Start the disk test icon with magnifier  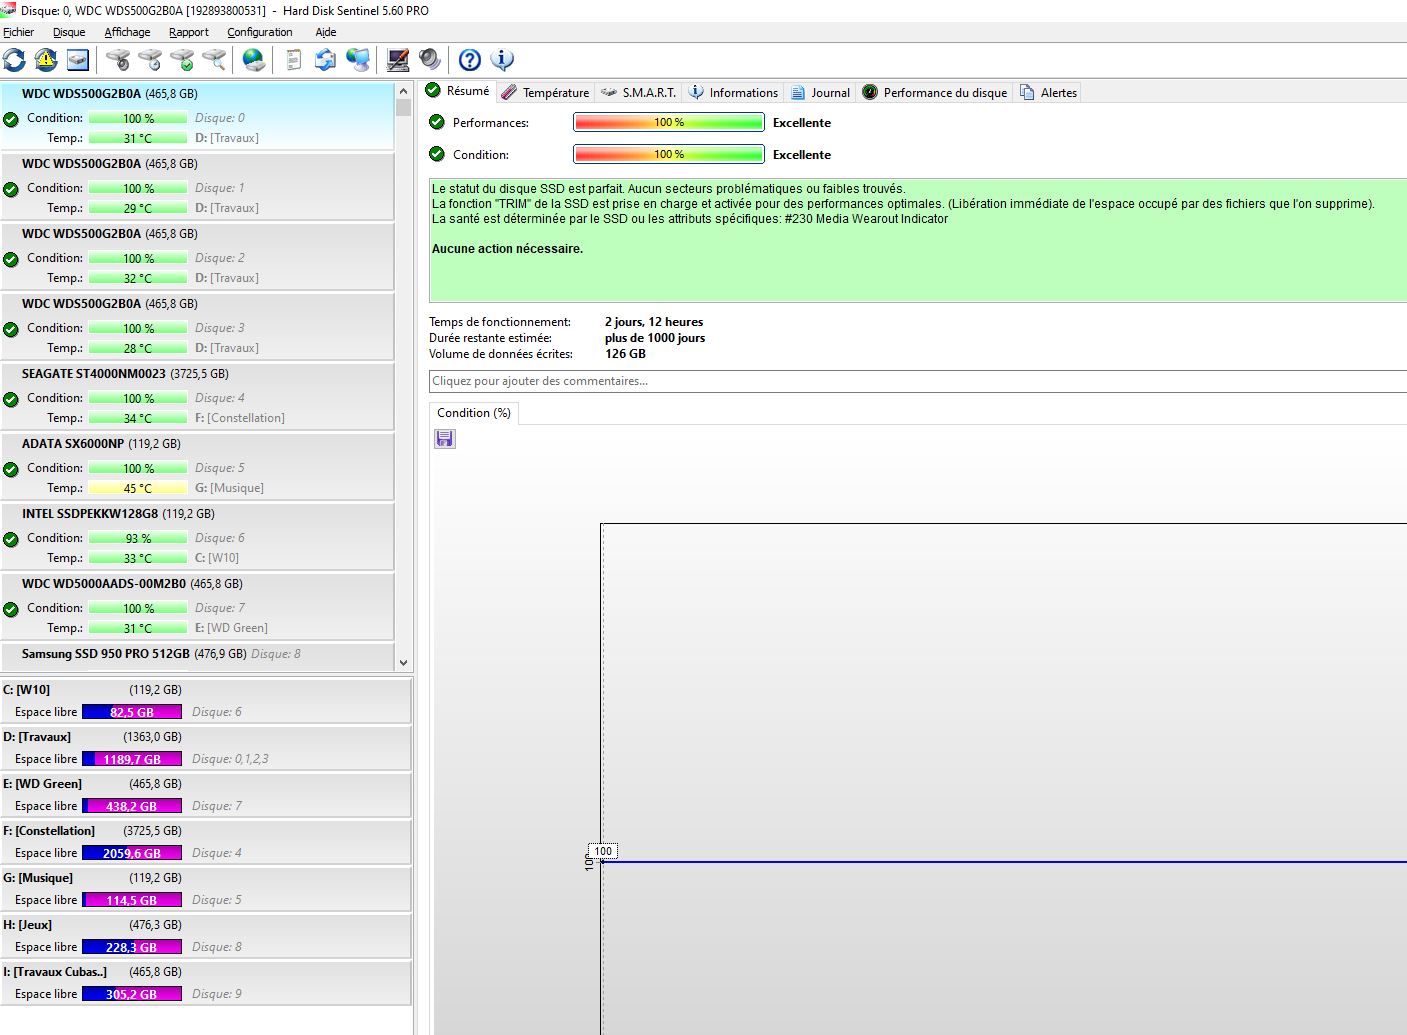tap(214, 60)
